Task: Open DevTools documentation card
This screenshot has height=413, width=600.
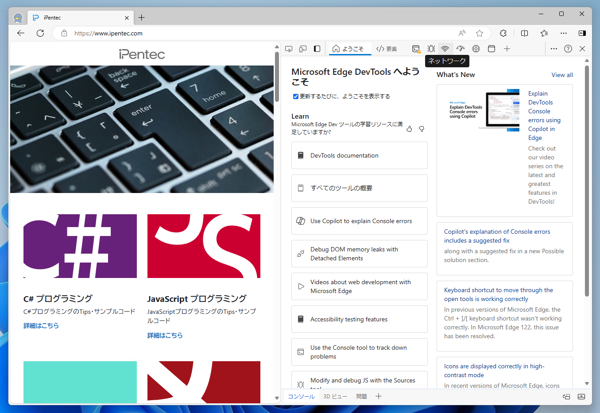Action: [359, 155]
